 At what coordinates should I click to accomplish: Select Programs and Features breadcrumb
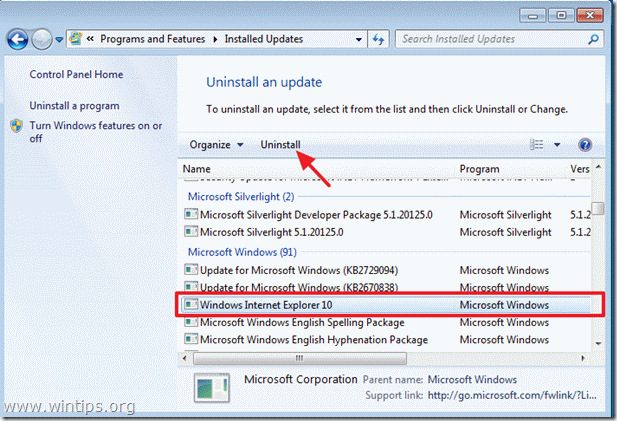point(153,39)
